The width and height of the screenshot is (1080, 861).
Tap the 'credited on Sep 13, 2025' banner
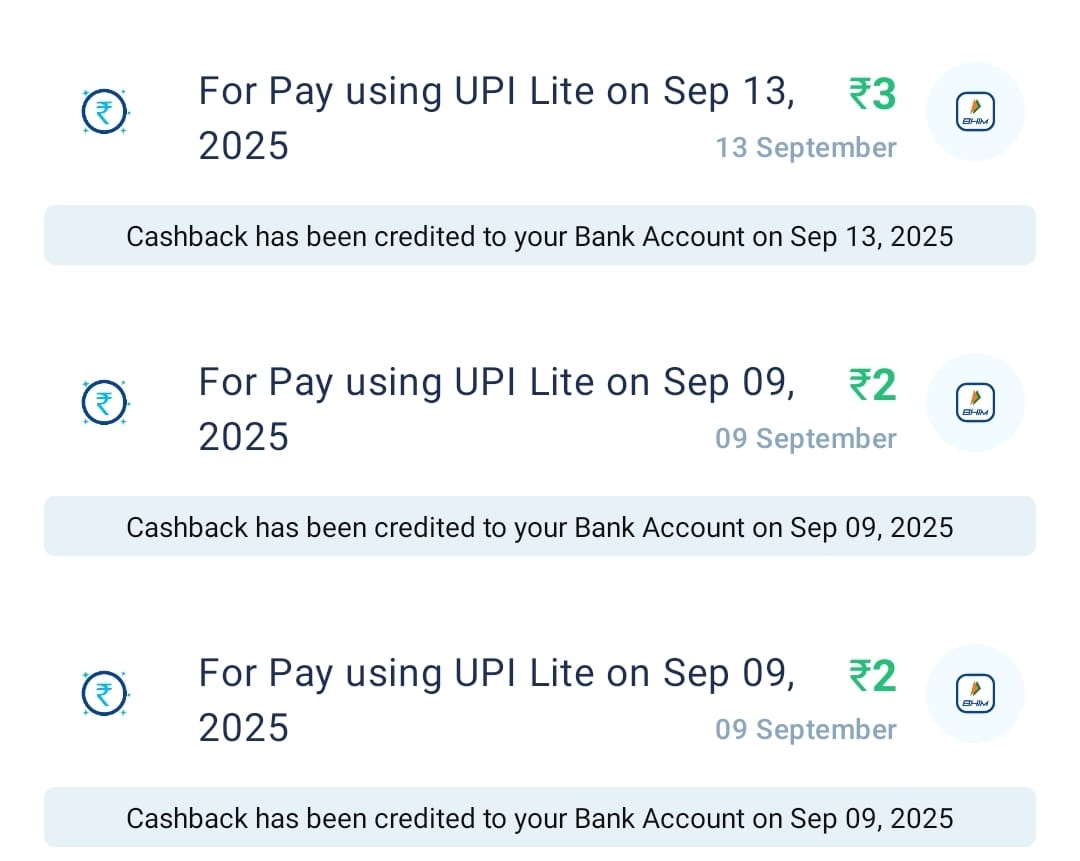[x=540, y=236]
